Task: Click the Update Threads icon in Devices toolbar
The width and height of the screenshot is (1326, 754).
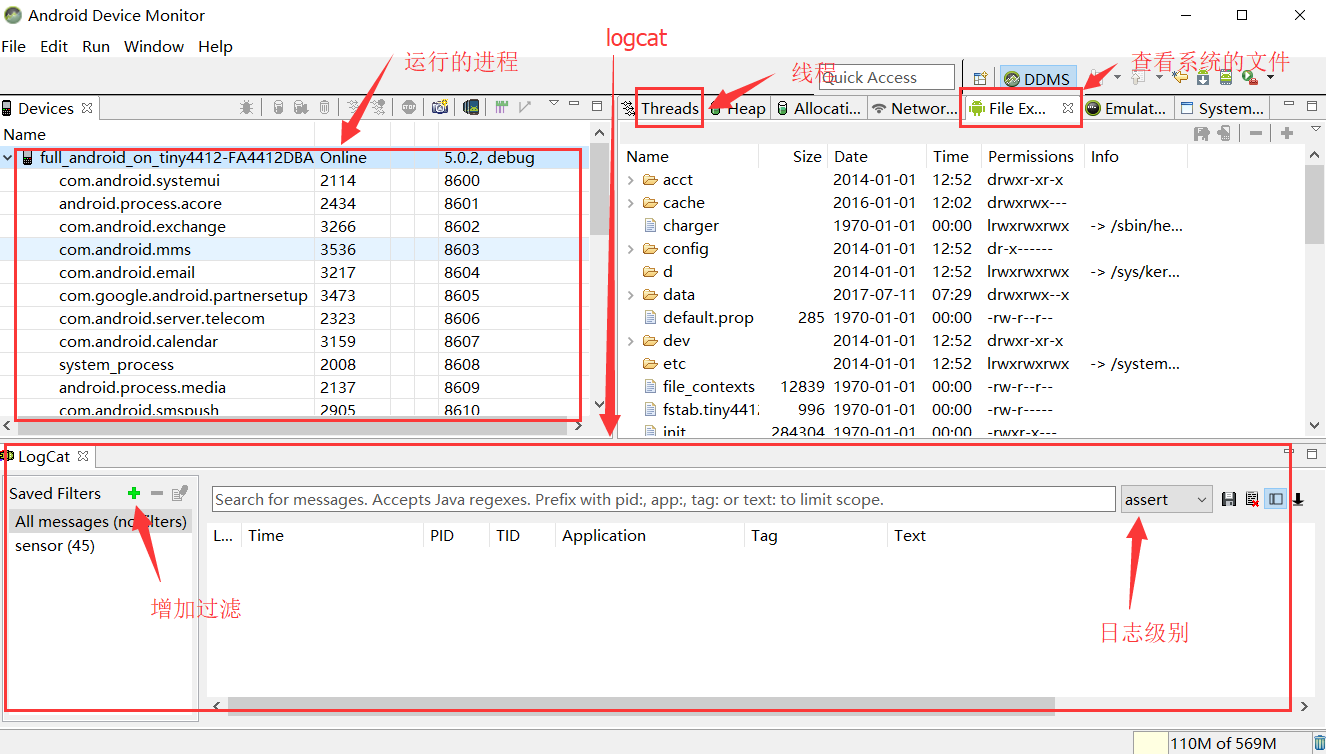Action: [x=352, y=107]
